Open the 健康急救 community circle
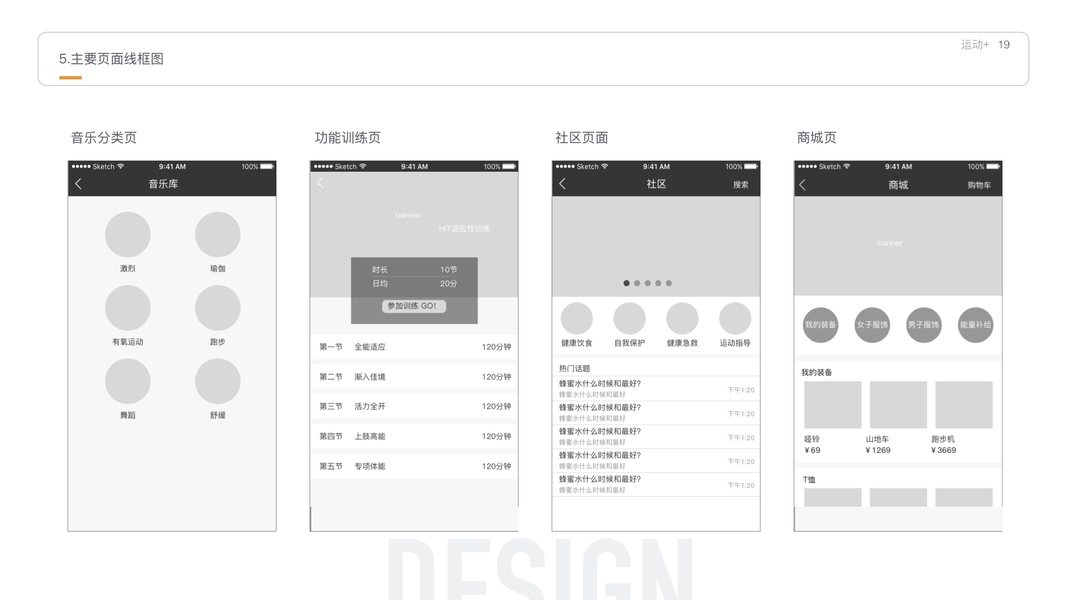This screenshot has width=1067, height=600. tap(682, 318)
